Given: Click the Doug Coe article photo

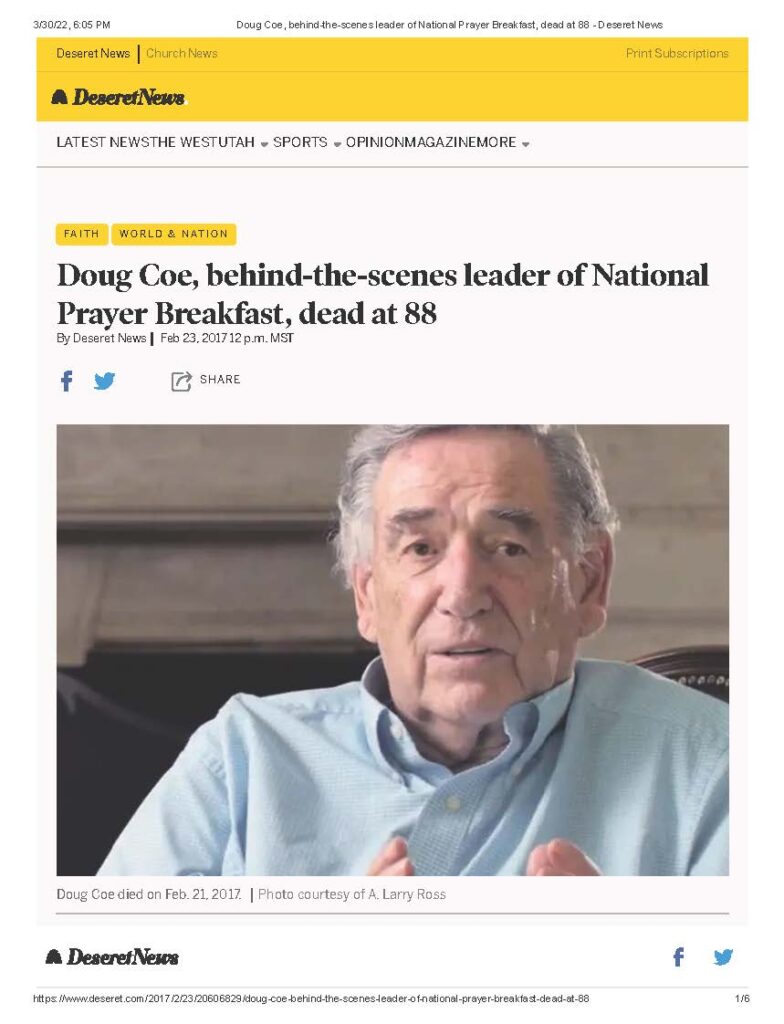Looking at the screenshot, I should click(393, 650).
